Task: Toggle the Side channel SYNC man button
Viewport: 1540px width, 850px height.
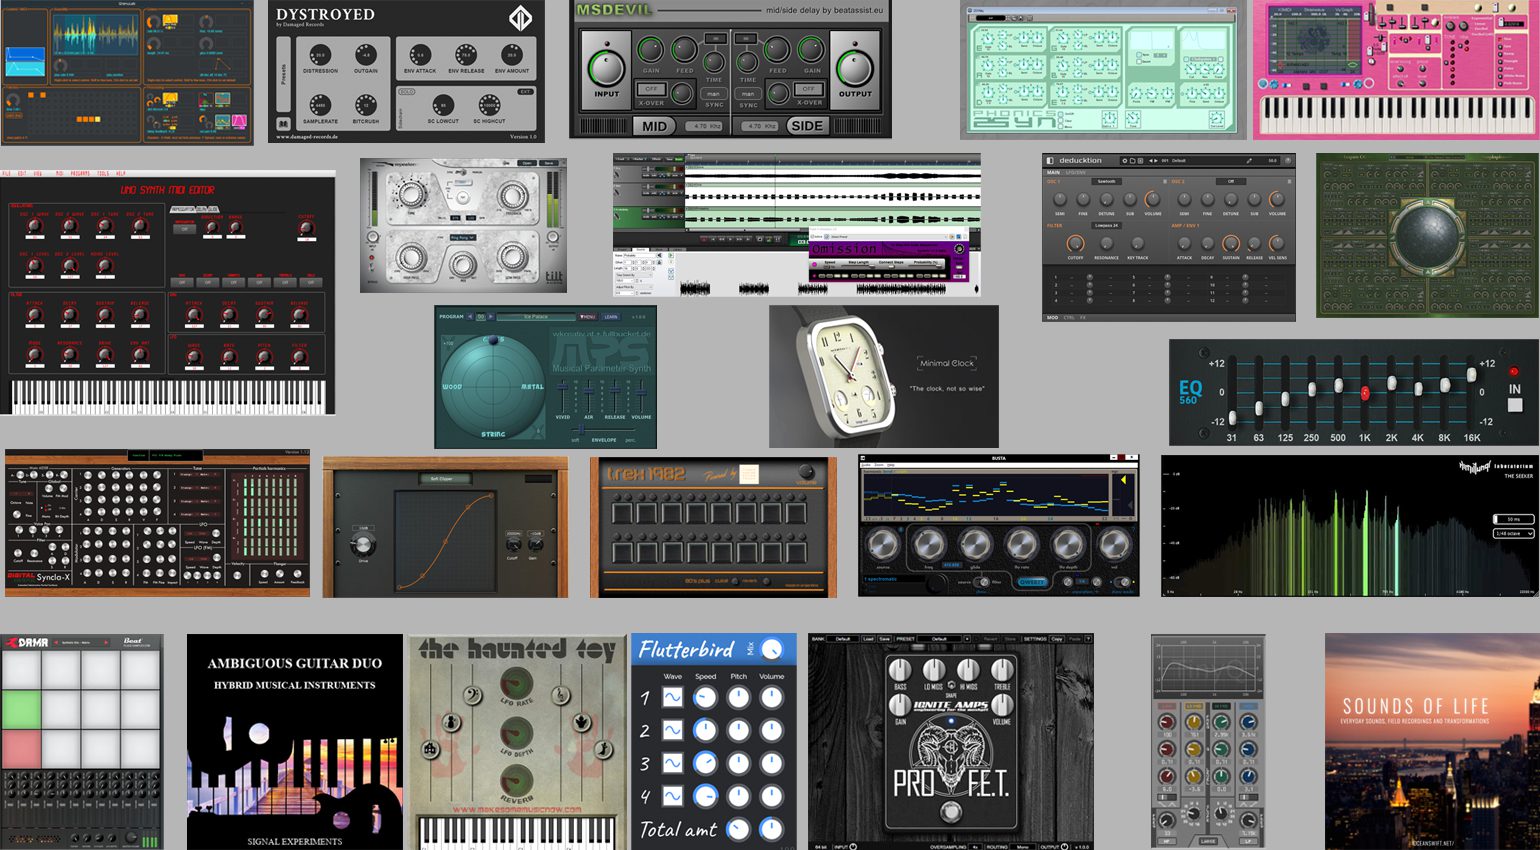Action: coord(748,94)
